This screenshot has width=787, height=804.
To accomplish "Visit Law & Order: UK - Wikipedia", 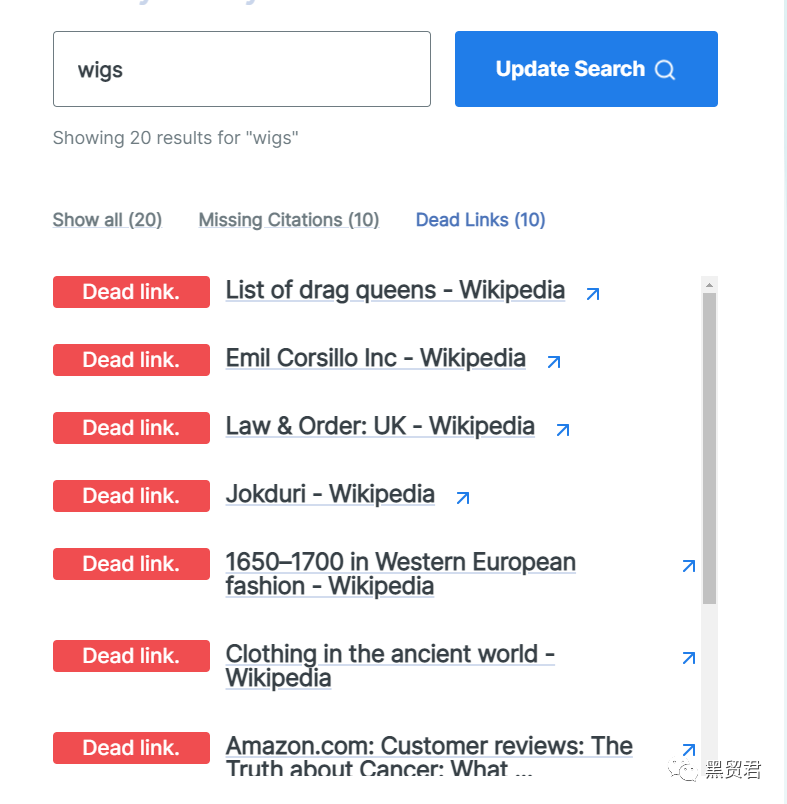I will click(x=380, y=426).
